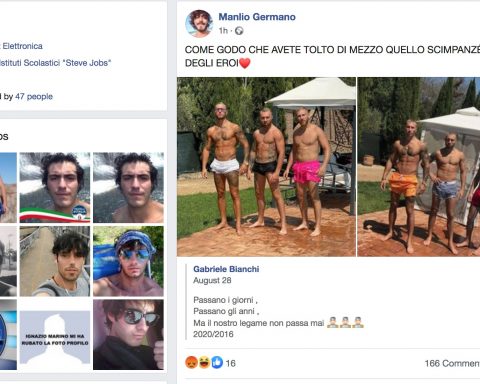Open the right photo with white gazebo
This screenshot has height=384, width=480.
pos(419,167)
